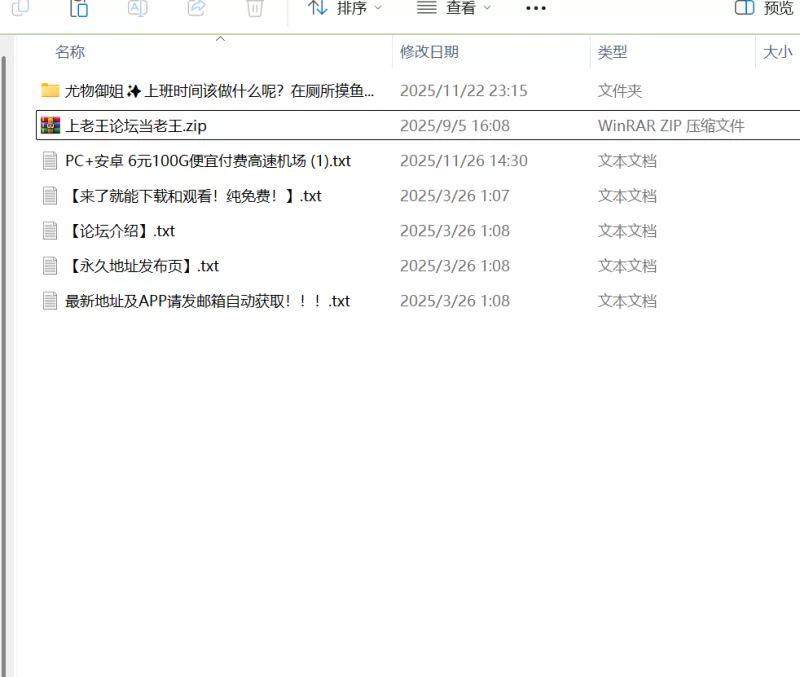The height and width of the screenshot is (677, 800).
Task: Open the 排序 sort dropdown
Action: pyautogui.click(x=344, y=8)
